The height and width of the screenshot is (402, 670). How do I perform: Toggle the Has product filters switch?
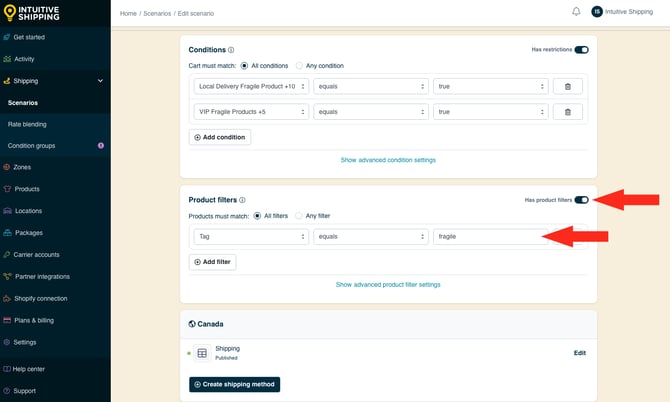click(581, 200)
